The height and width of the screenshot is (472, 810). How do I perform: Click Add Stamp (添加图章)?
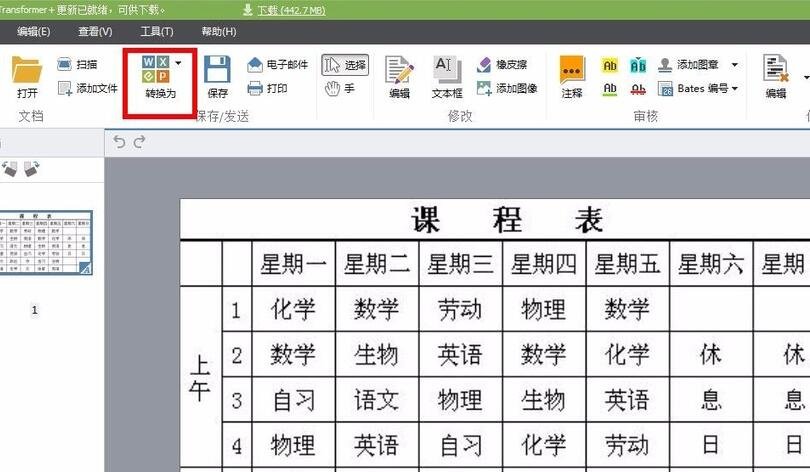click(x=688, y=65)
